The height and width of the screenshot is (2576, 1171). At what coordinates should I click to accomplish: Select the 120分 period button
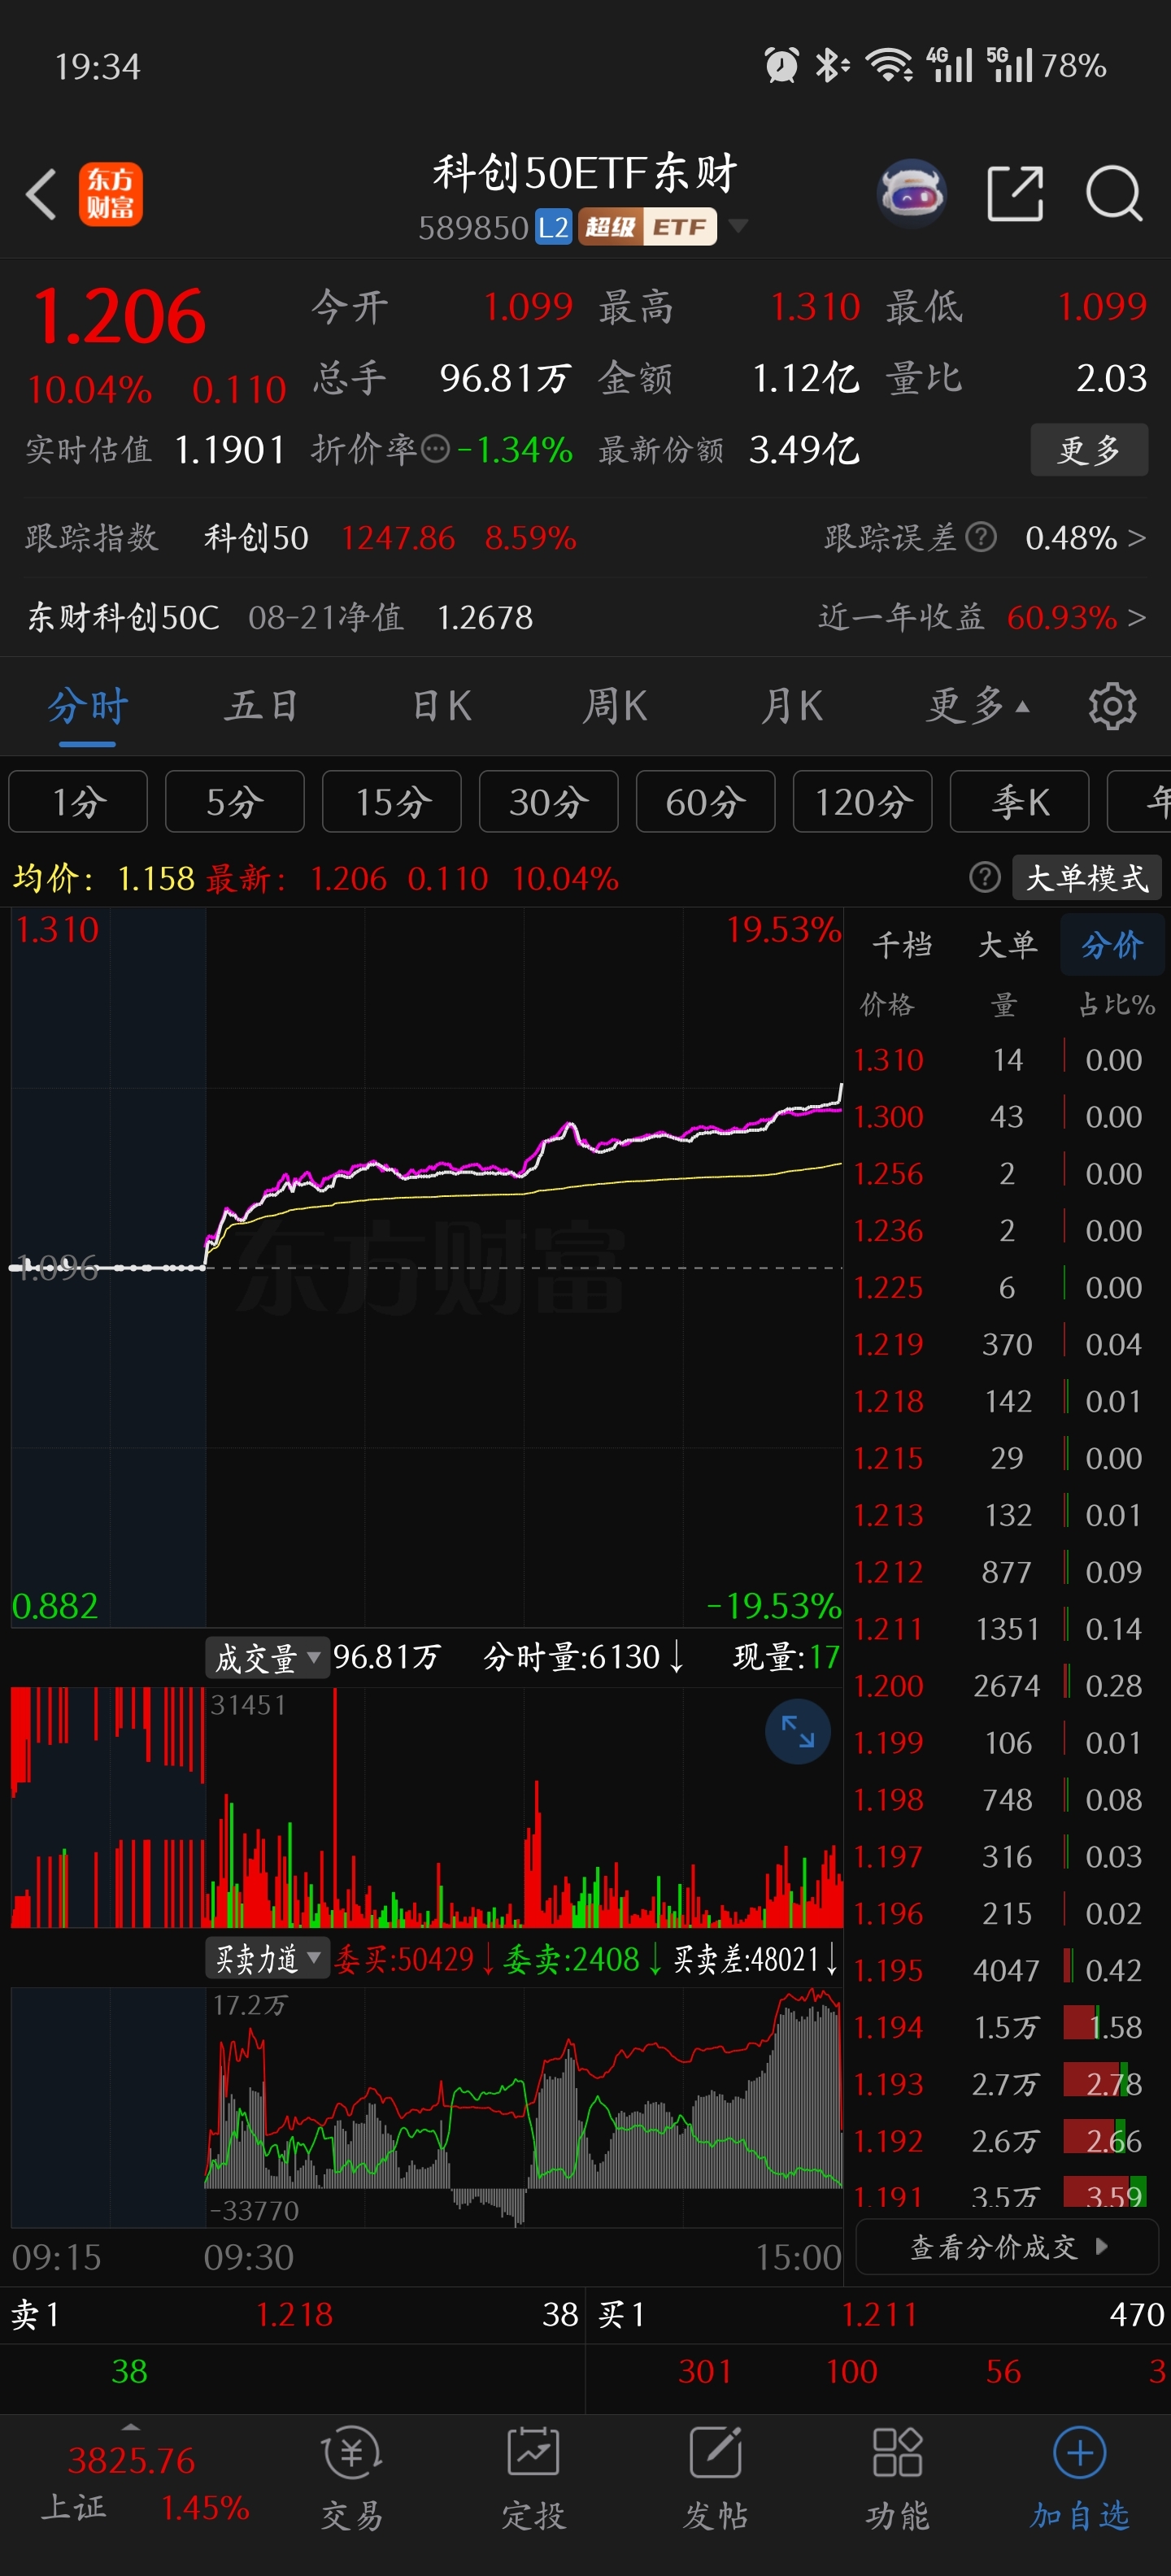[863, 802]
